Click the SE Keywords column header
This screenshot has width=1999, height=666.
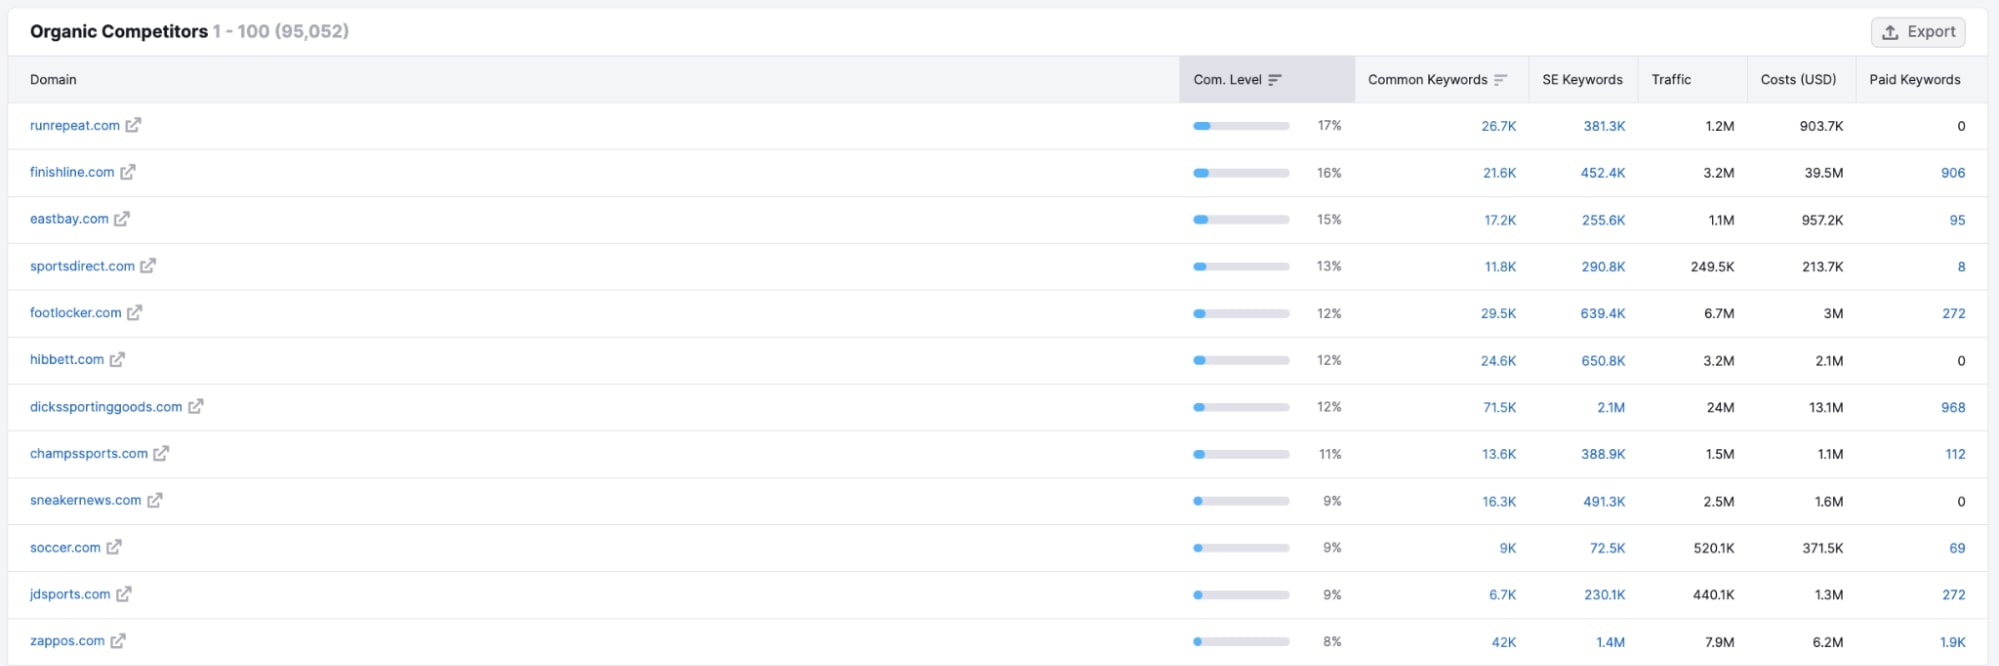pyautogui.click(x=1582, y=80)
